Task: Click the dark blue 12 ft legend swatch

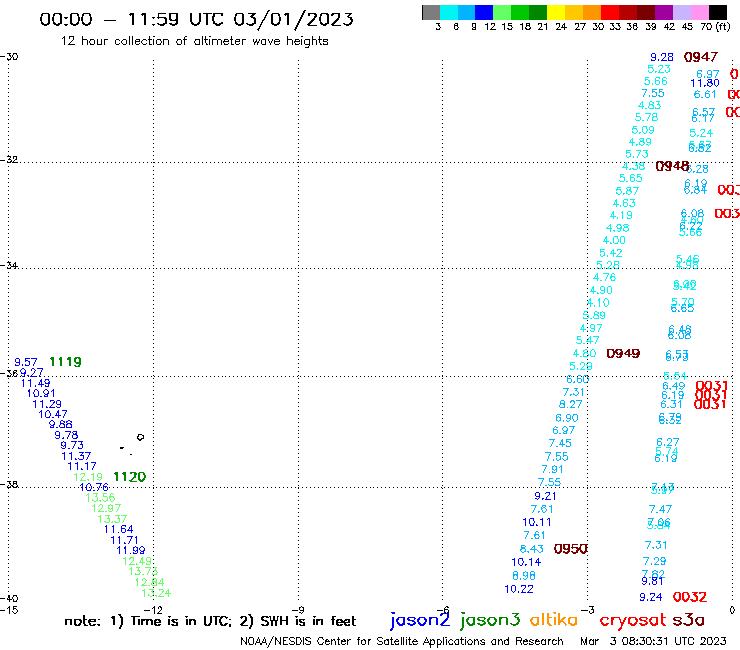Action: [484, 12]
